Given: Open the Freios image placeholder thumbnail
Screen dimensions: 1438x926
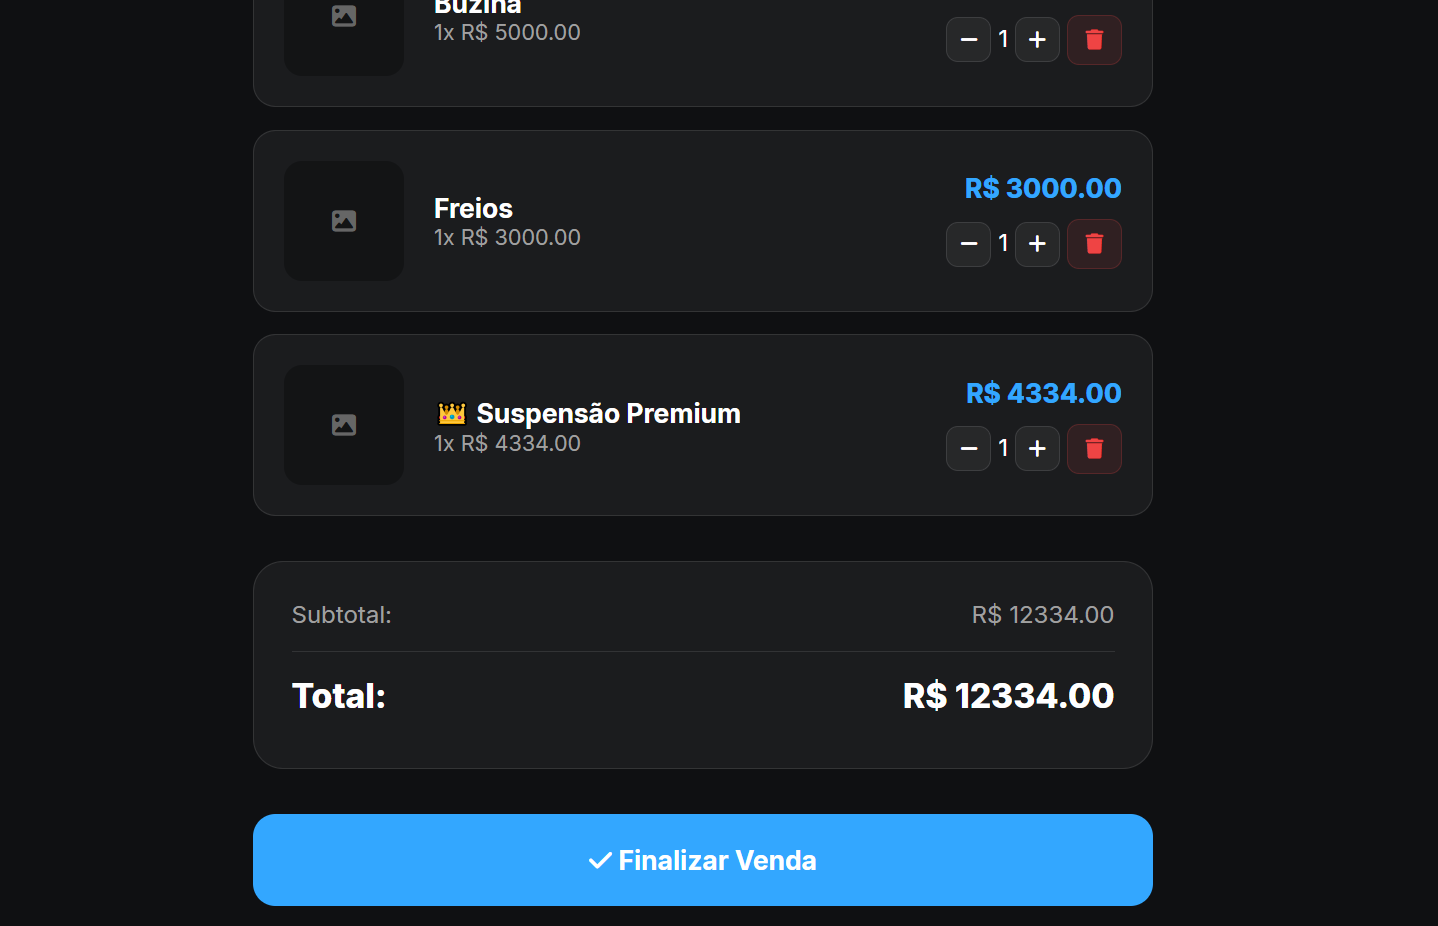Looking at the screenshot, I should coord(344,221).
